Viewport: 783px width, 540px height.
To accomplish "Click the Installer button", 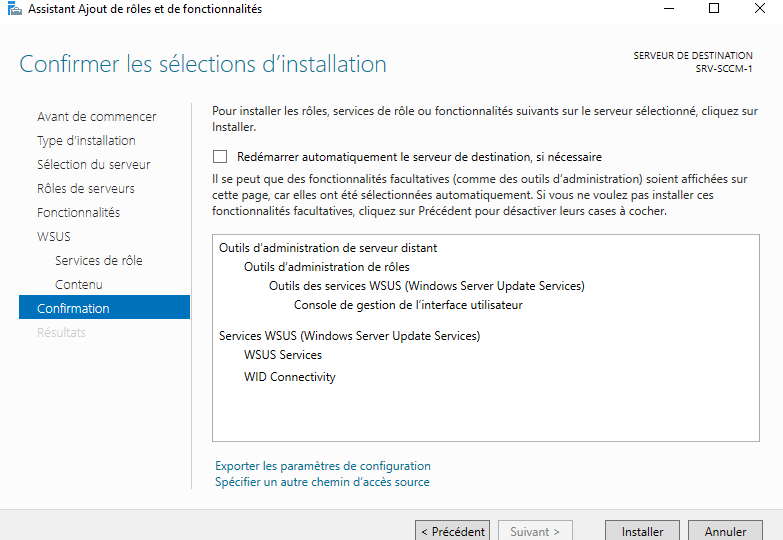I will 642,531.
